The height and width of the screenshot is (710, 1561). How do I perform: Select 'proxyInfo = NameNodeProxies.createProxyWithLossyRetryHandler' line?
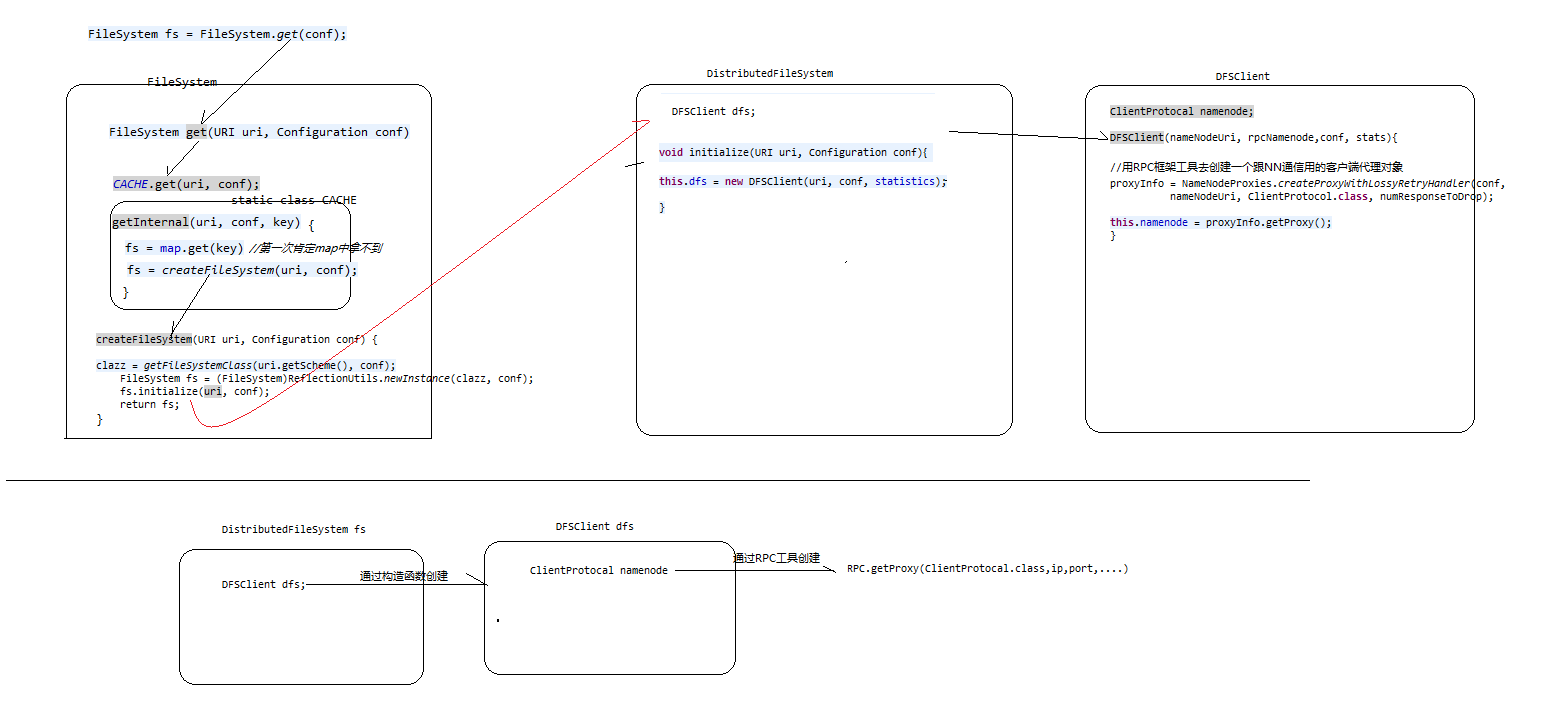[x=1308, y=183]
